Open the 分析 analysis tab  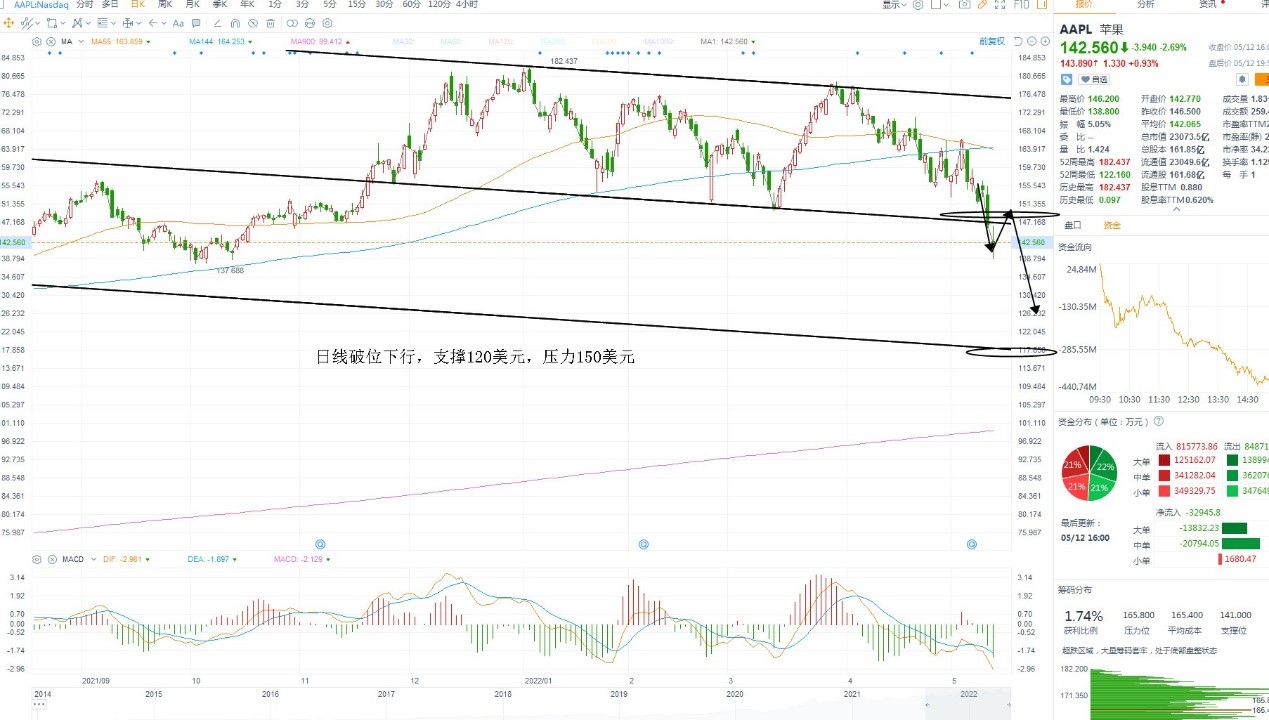[x=1145, y=5]
